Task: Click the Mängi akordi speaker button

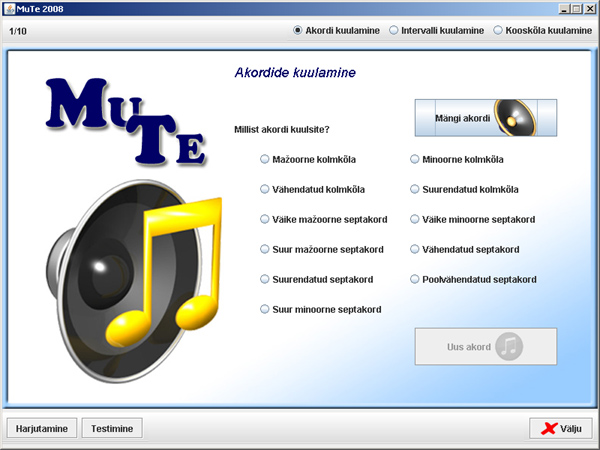Action: click(485, 118)
